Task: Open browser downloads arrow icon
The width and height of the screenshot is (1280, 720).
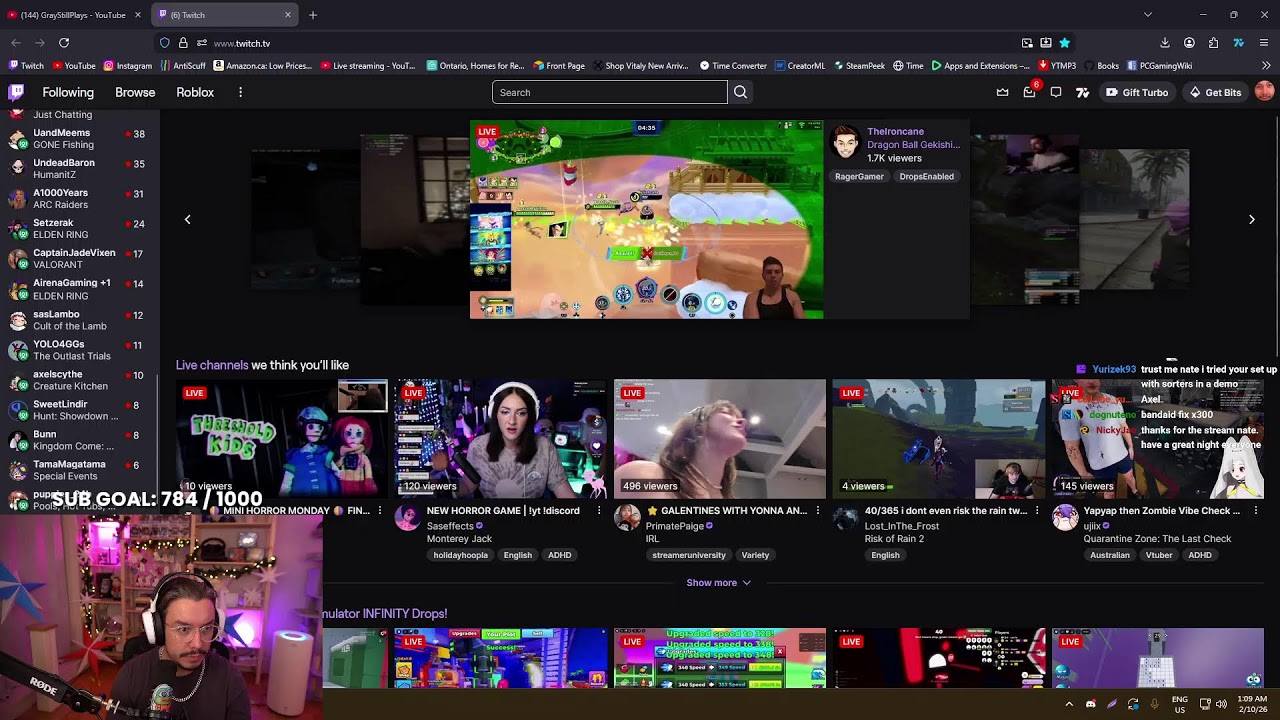Action: [x=1165, y=43]
